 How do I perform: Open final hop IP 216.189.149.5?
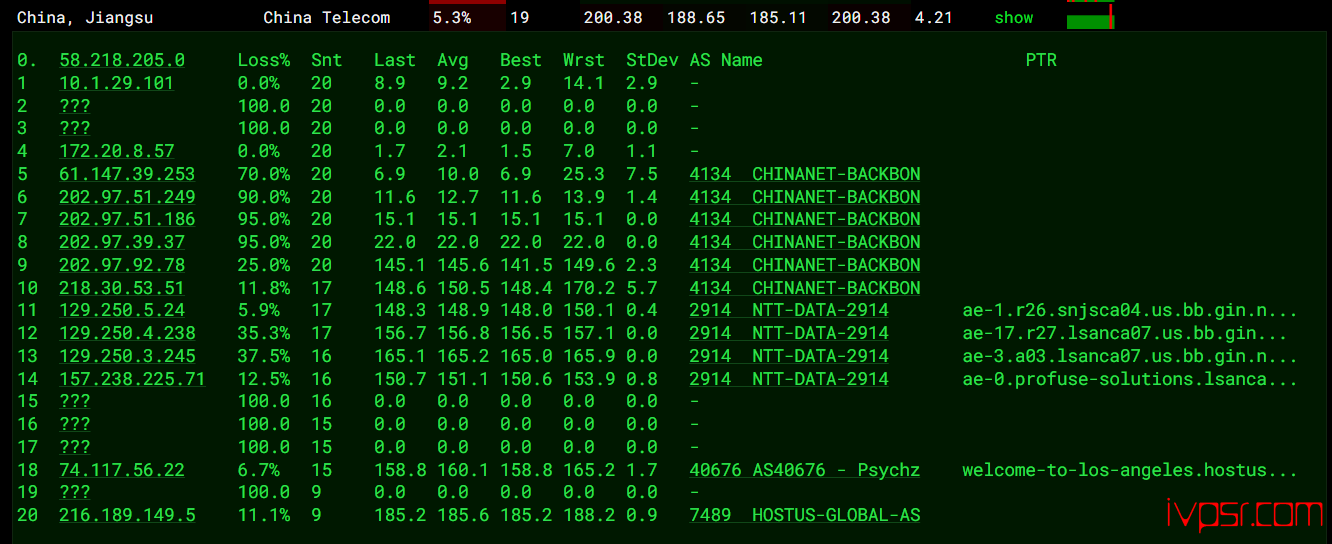[x=127, y=515]
